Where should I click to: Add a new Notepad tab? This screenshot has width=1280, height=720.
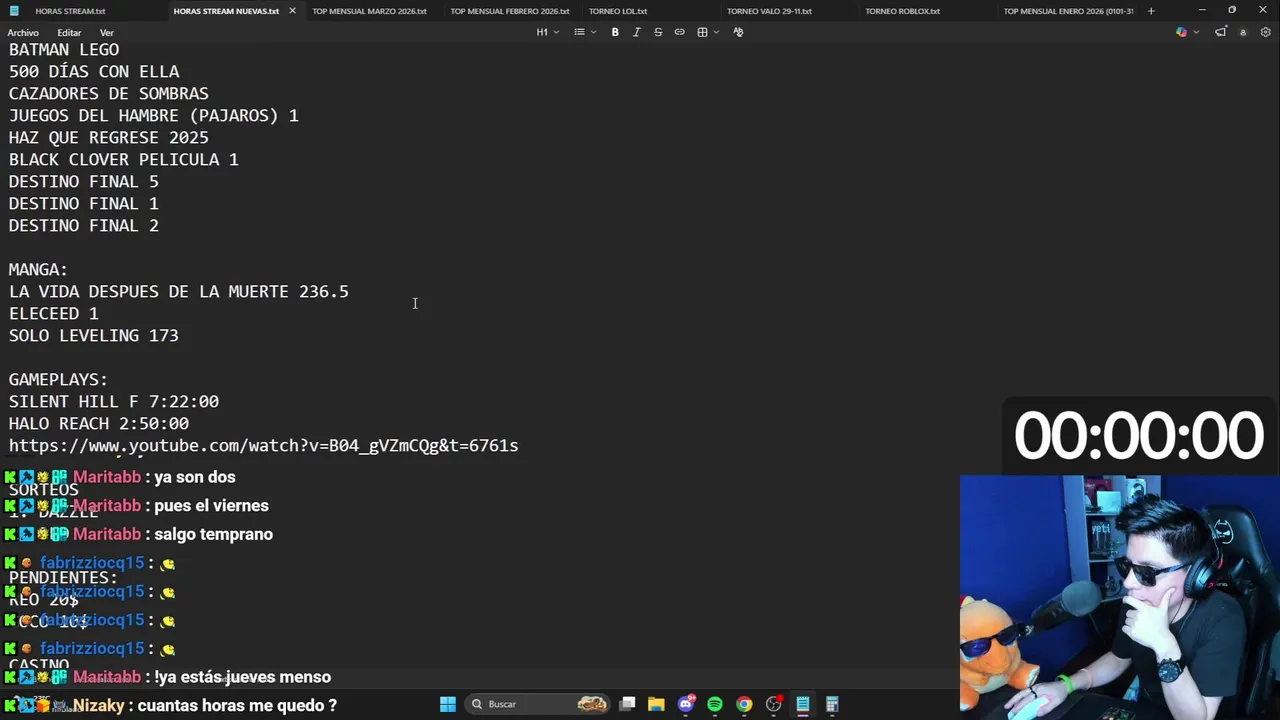coord(1151,11)
